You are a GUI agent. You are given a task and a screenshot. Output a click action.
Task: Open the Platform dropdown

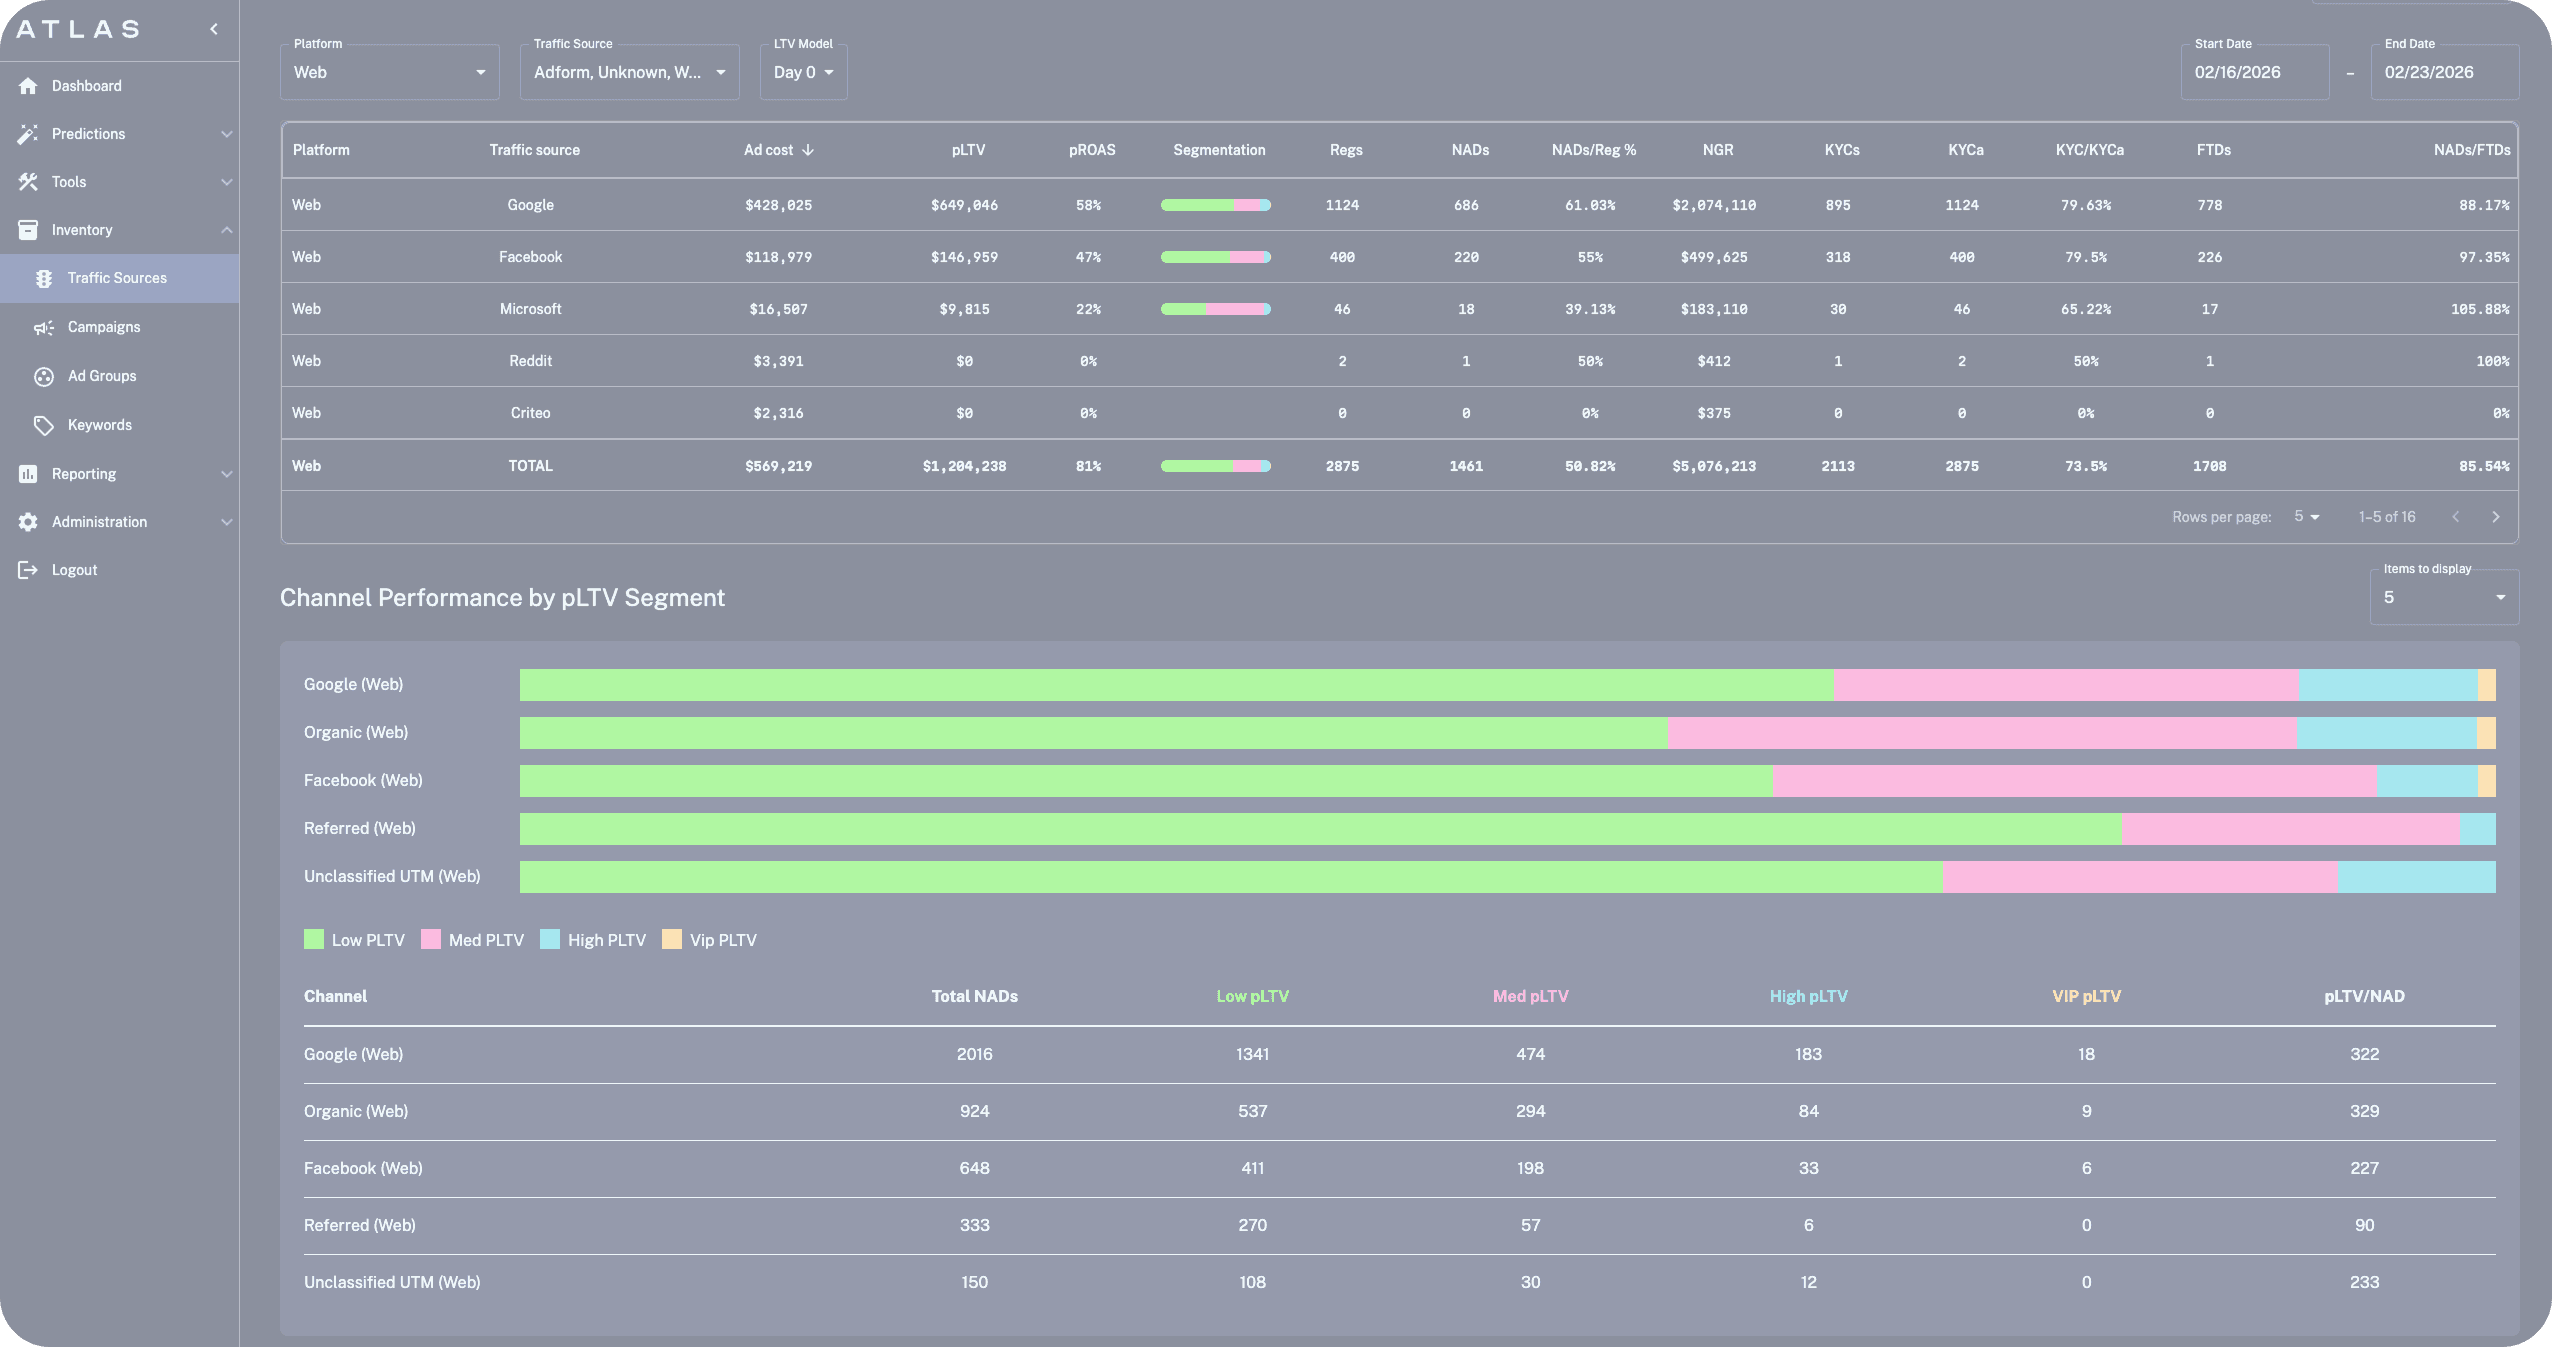[x=389, y=72]
